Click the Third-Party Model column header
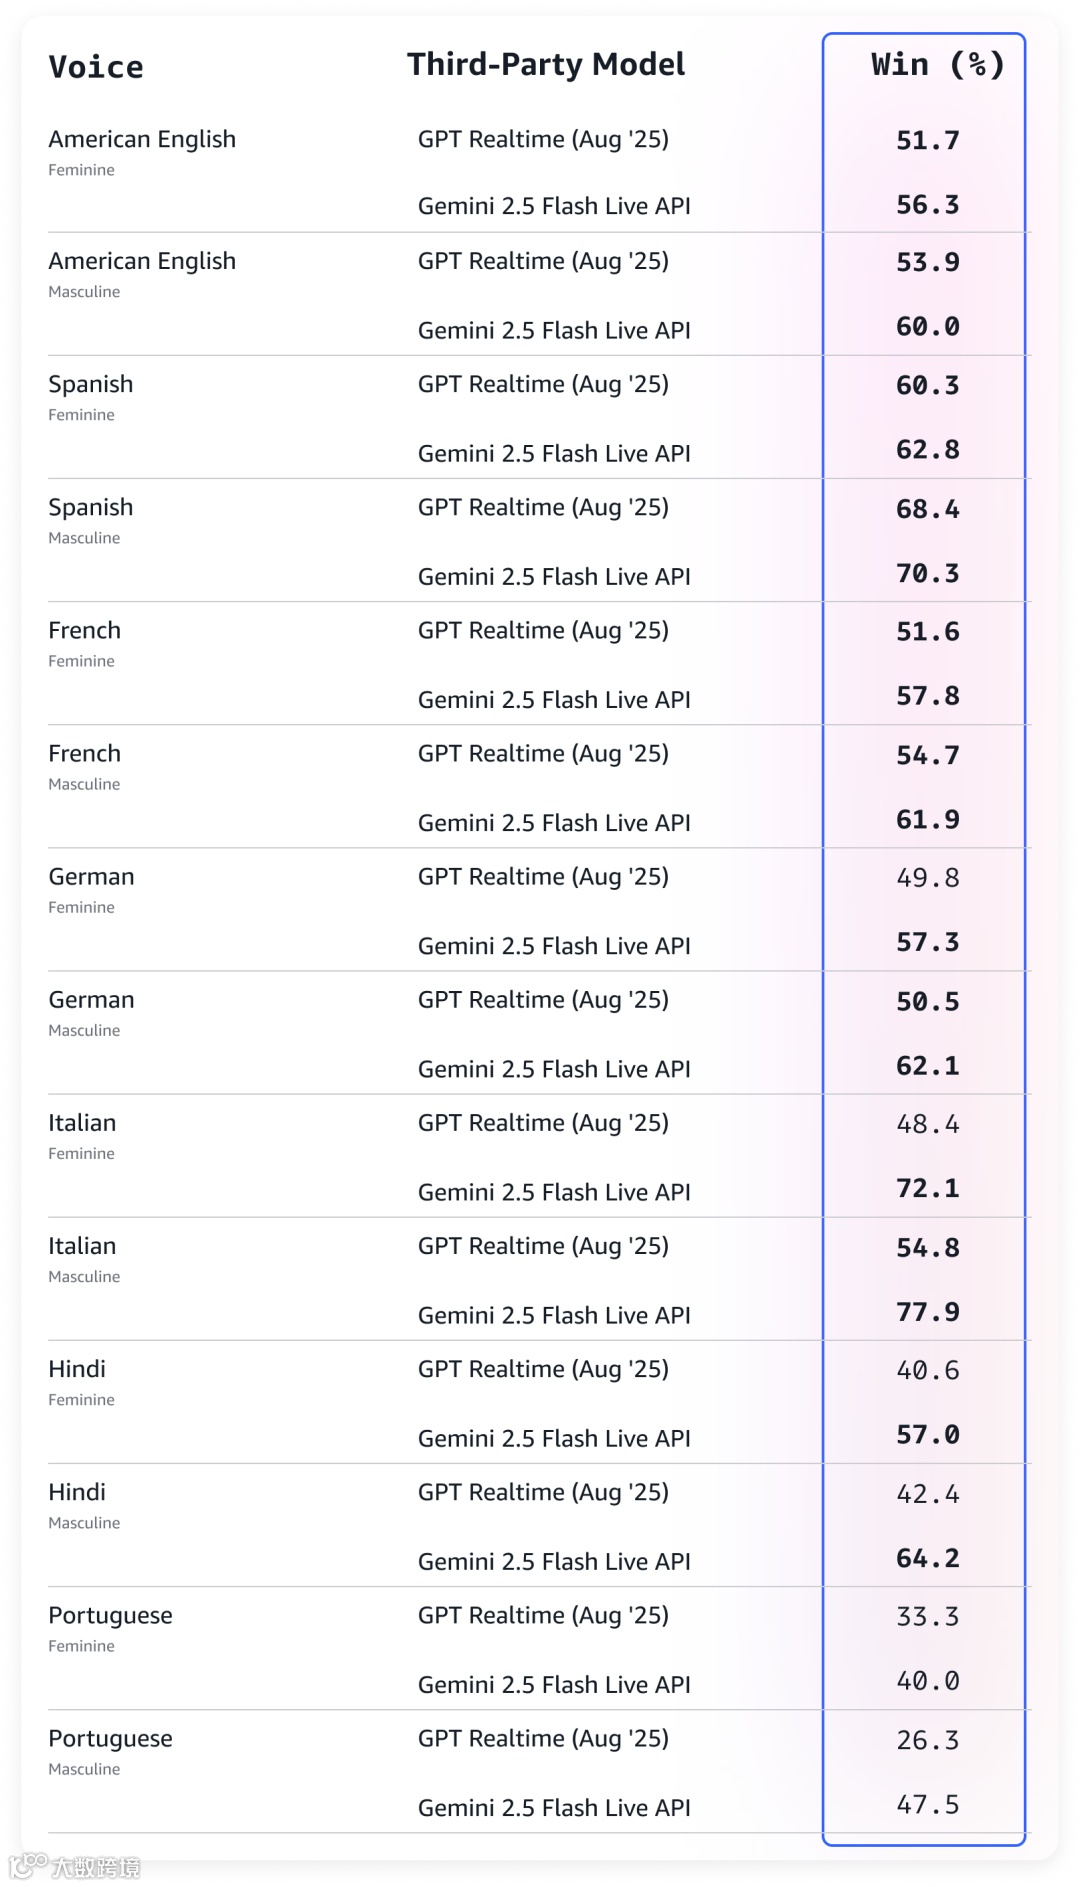 click(545, 65)
